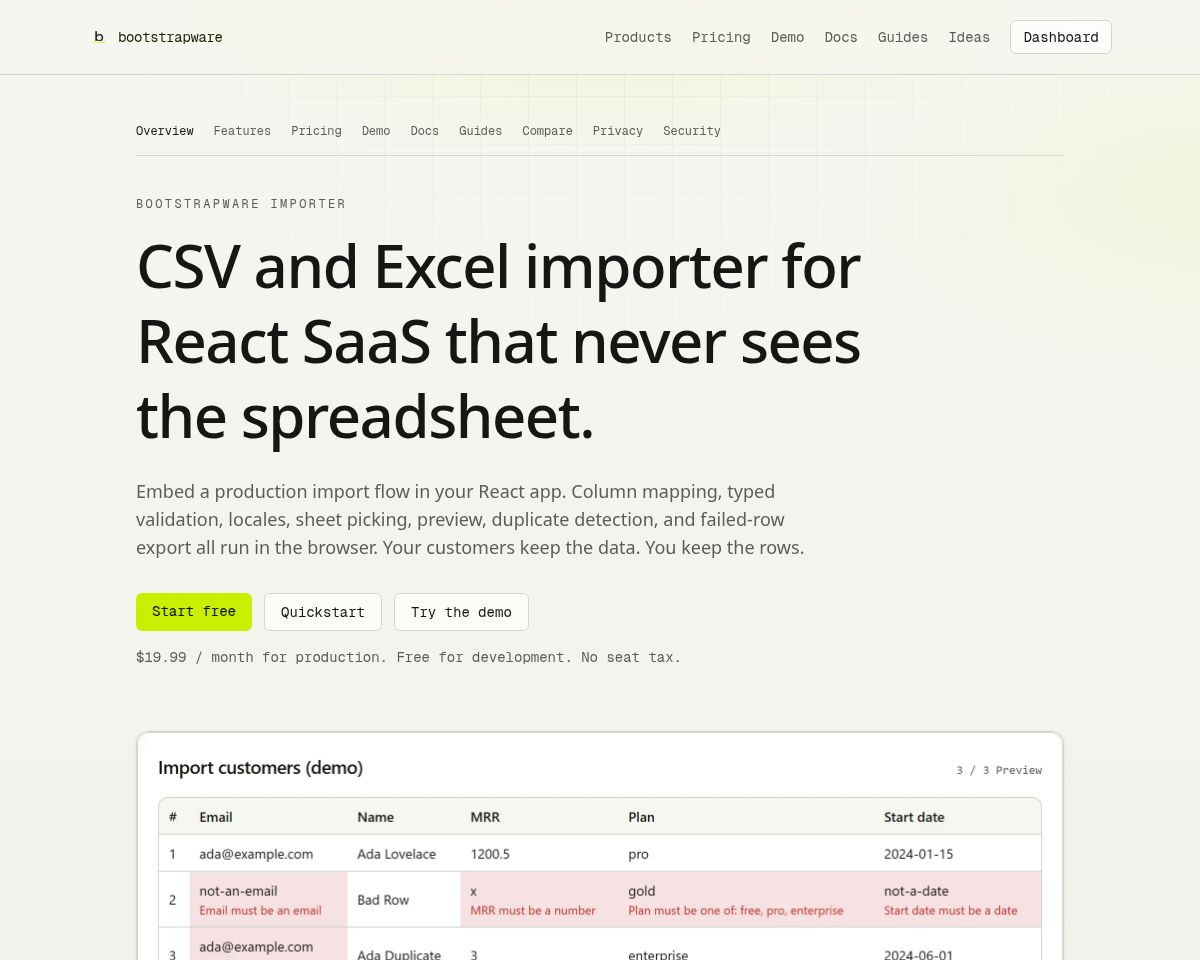Viewport: 1200px width, 960px height.
Task: Select the Overview sub-navigation tab
Action: coord(165,131)
